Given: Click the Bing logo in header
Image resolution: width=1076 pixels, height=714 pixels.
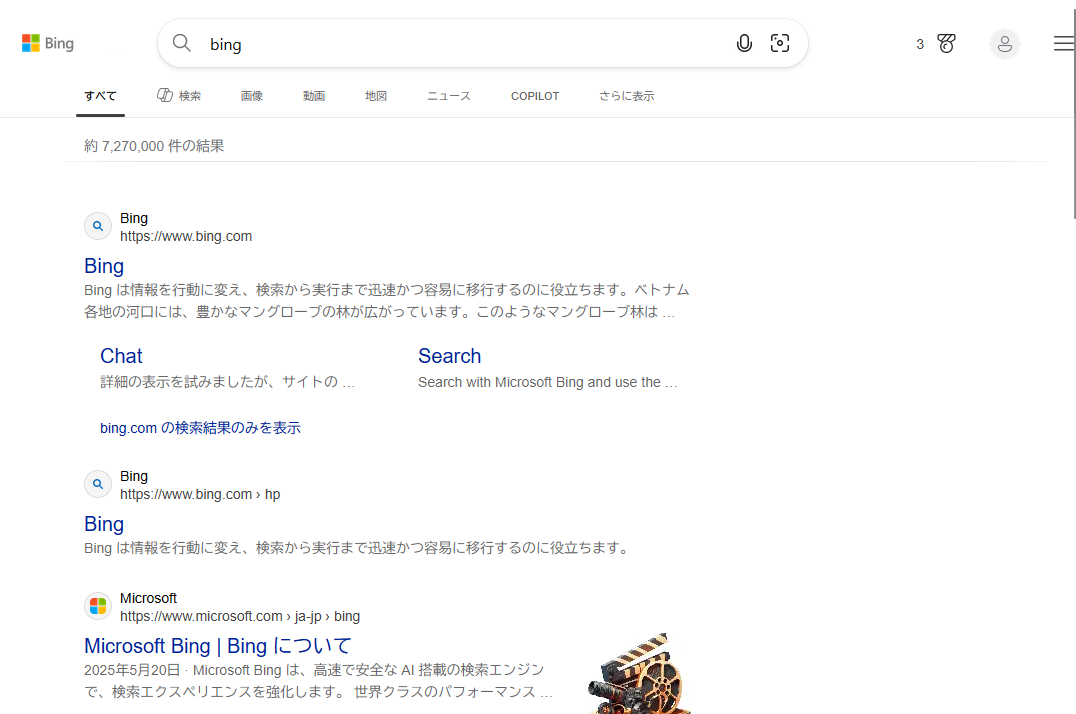Looking at the screenshot, I should [48, 43].
